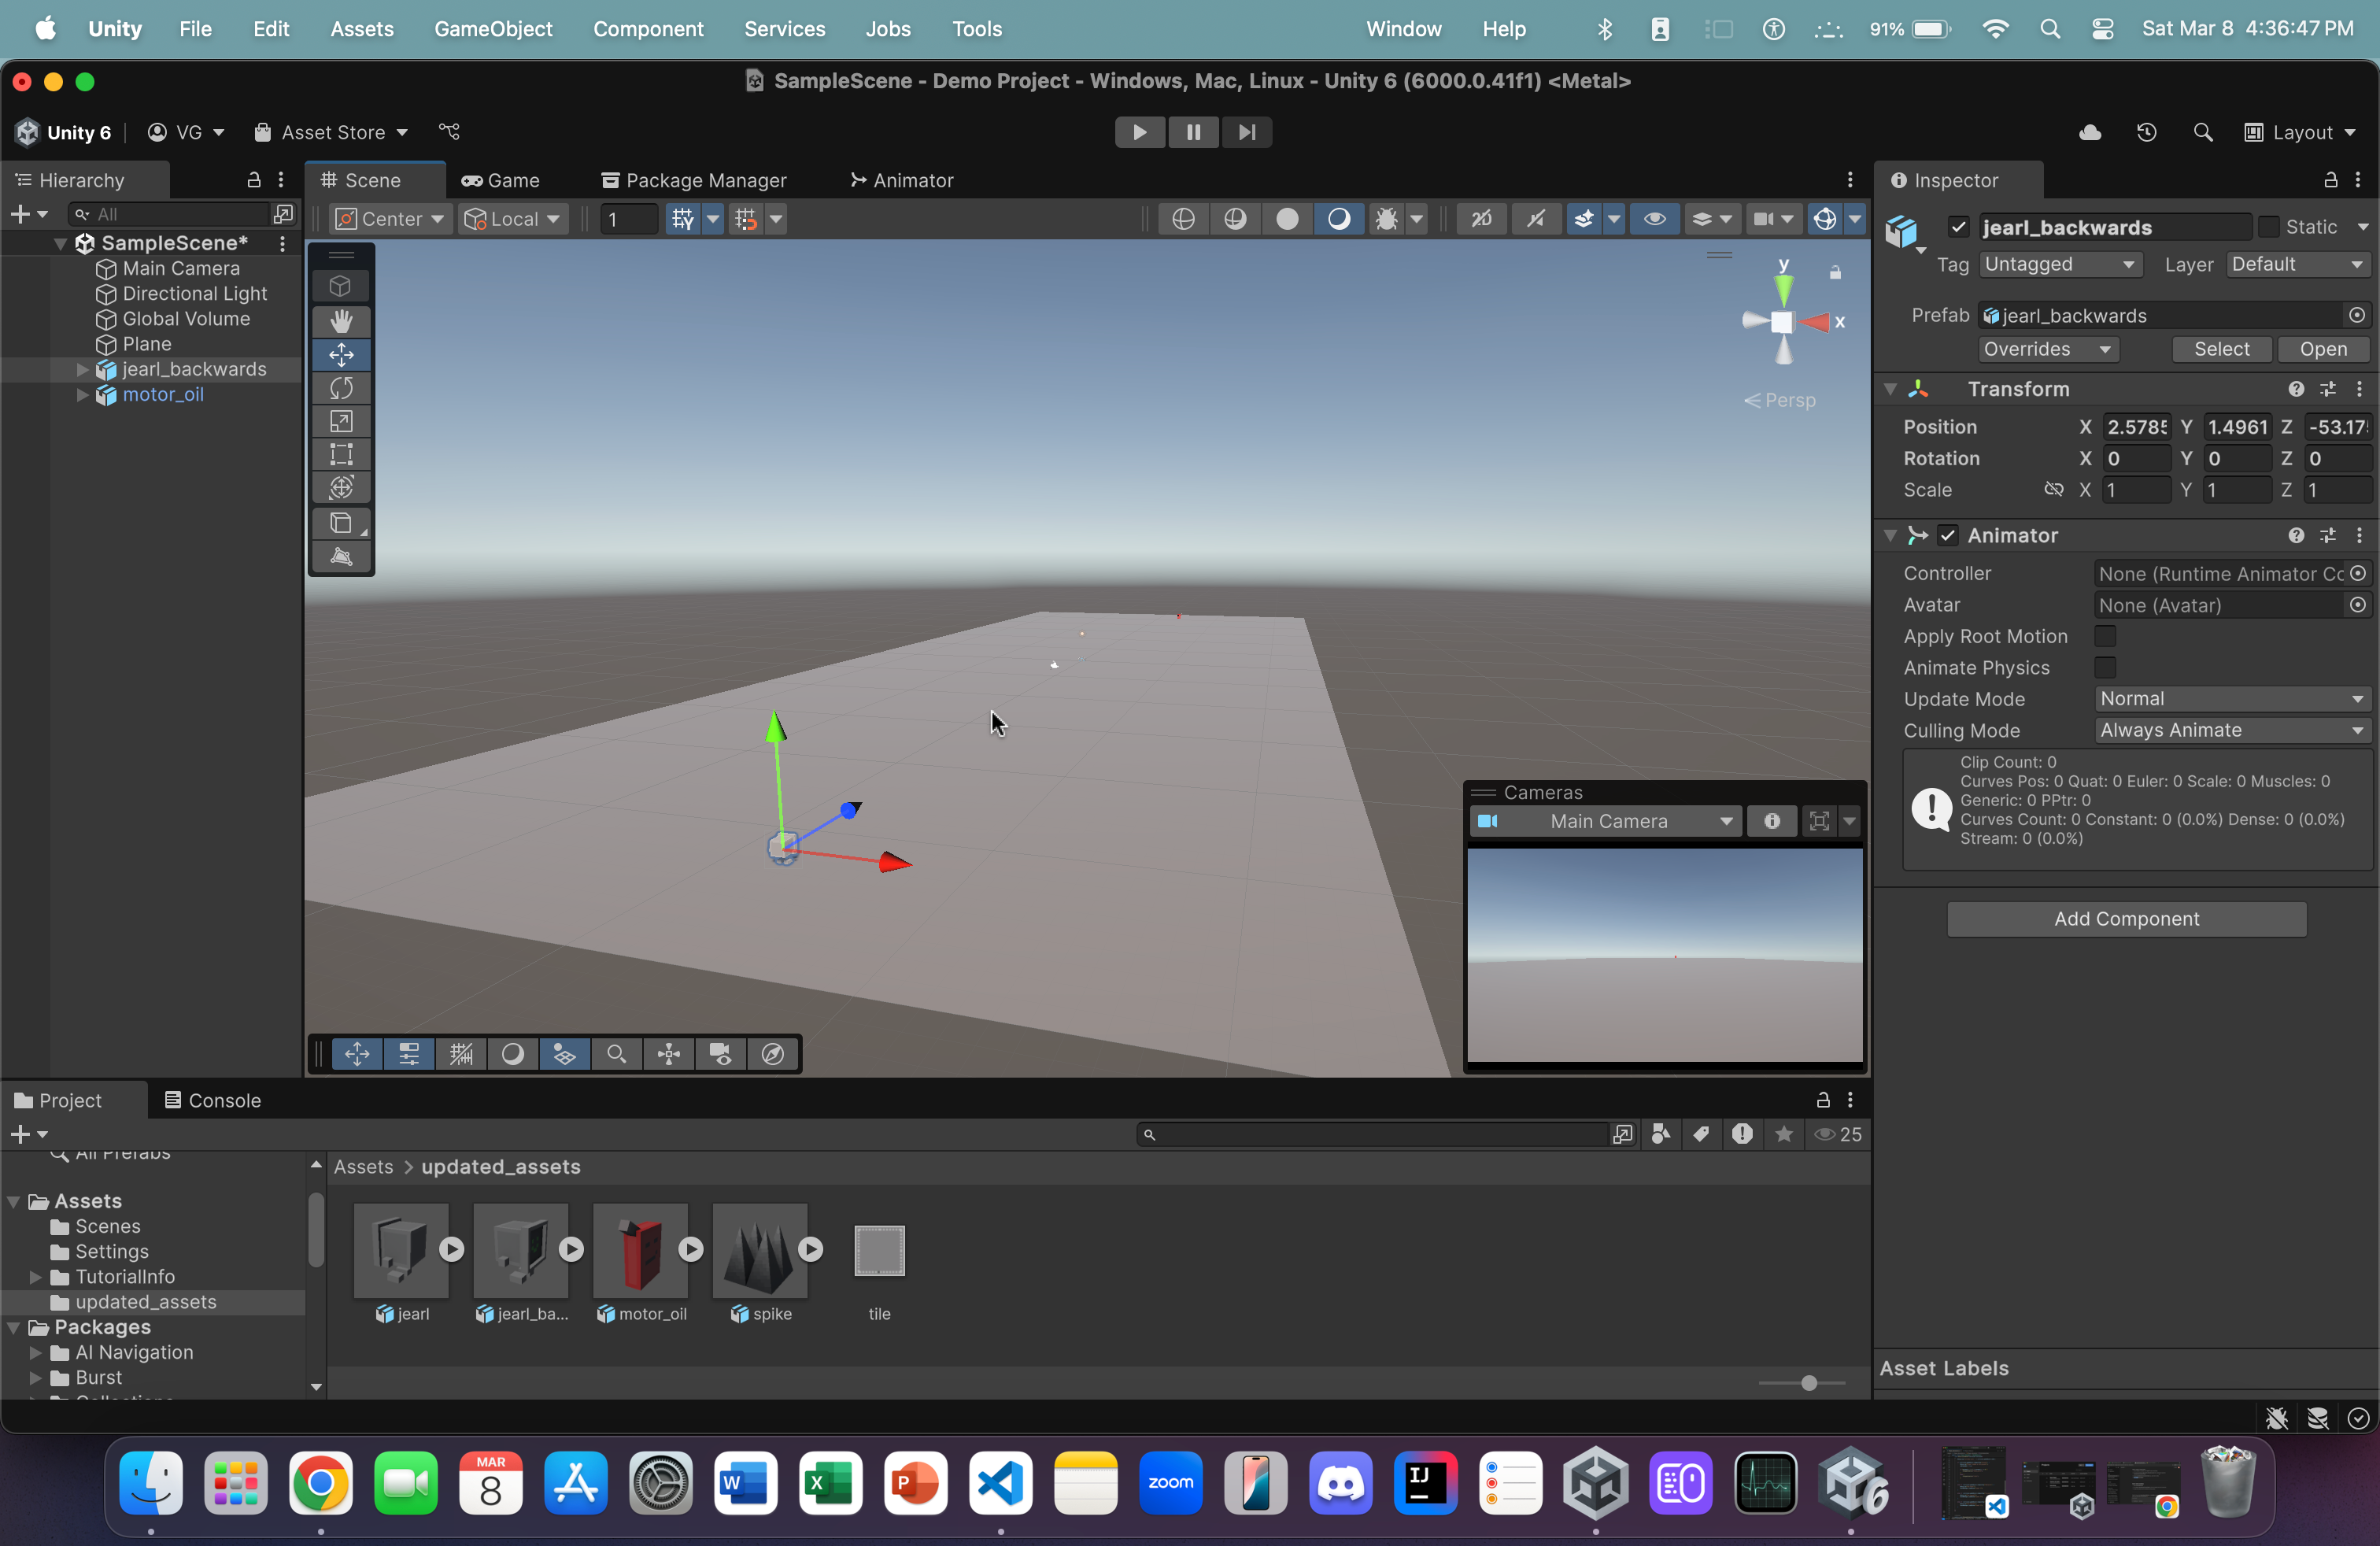Viewport: 2380px width, 1546px height.
Task: Open the Layout dropdown
Action: point(2300,132)
